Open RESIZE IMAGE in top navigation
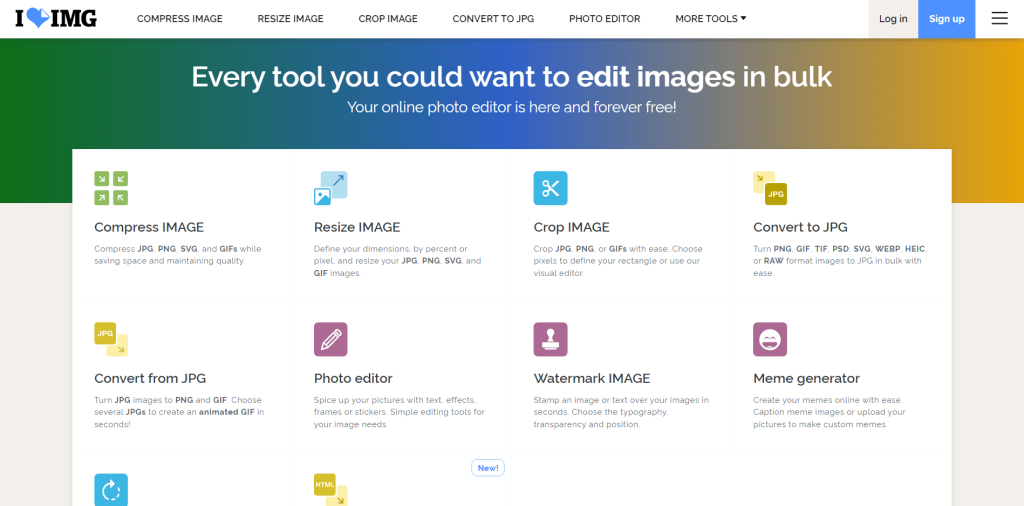Viewport: 1024px width, 506px height. (291, 19)
